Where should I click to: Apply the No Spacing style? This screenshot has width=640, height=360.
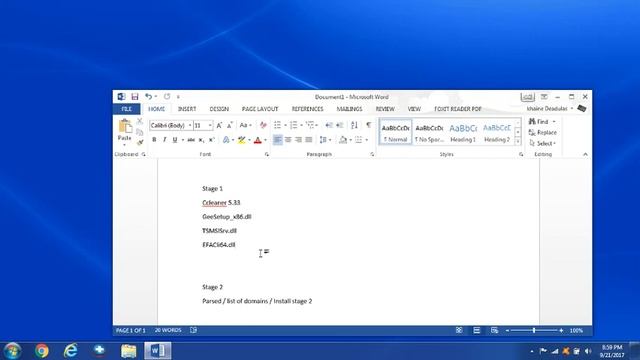coord(429,132)
